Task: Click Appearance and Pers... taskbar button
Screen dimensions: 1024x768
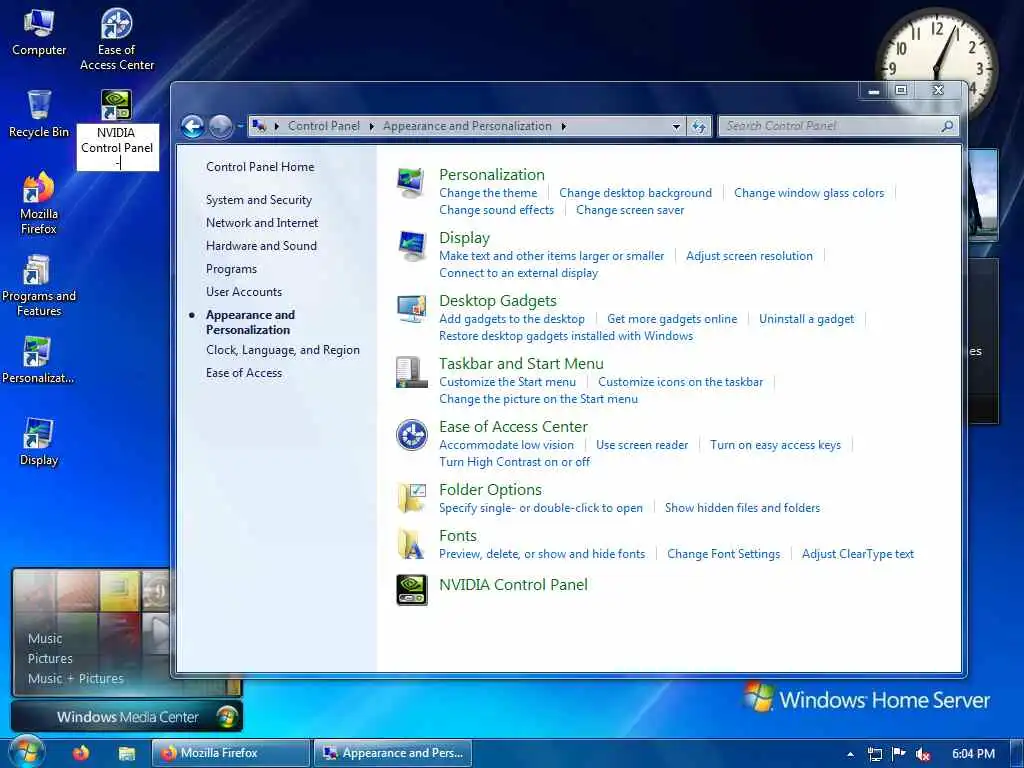Action: pyautogui.click(x=392, y=753)
